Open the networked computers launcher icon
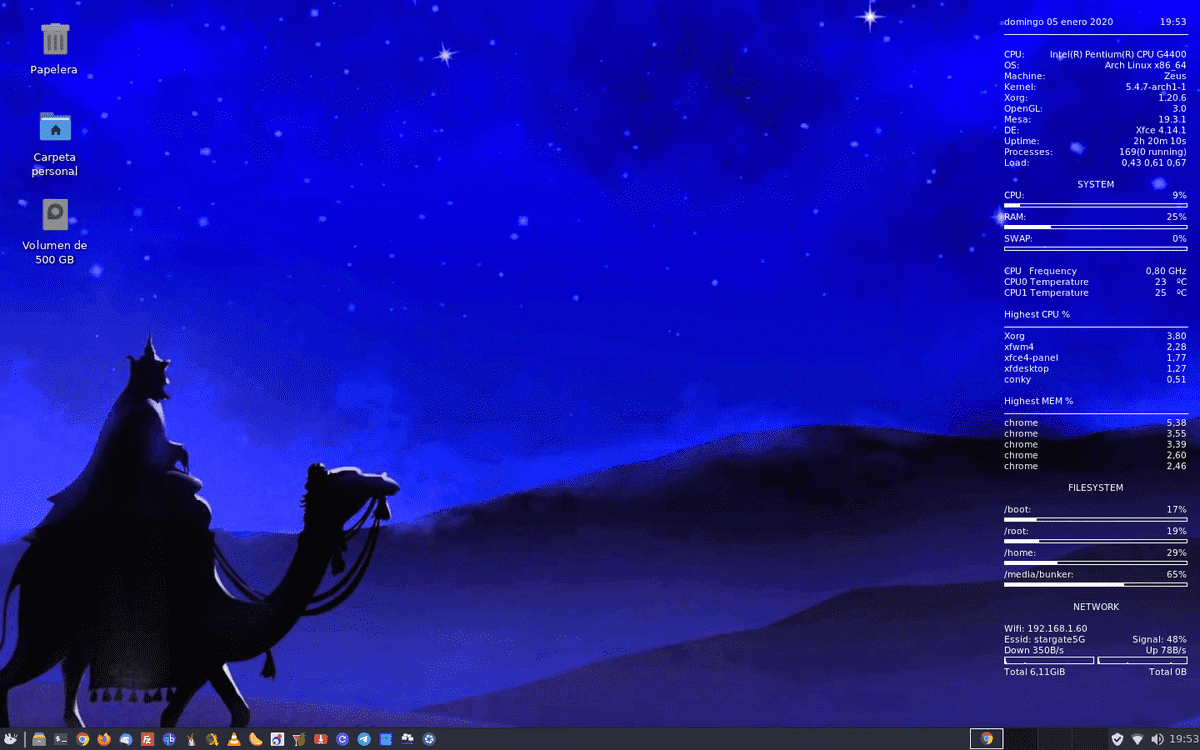 coord(407,739)
